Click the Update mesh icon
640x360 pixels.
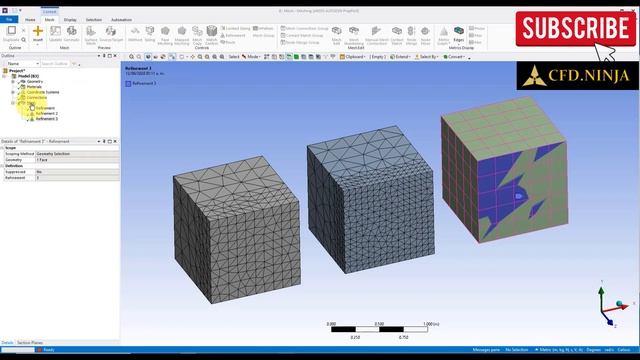(x=55, y=31)
